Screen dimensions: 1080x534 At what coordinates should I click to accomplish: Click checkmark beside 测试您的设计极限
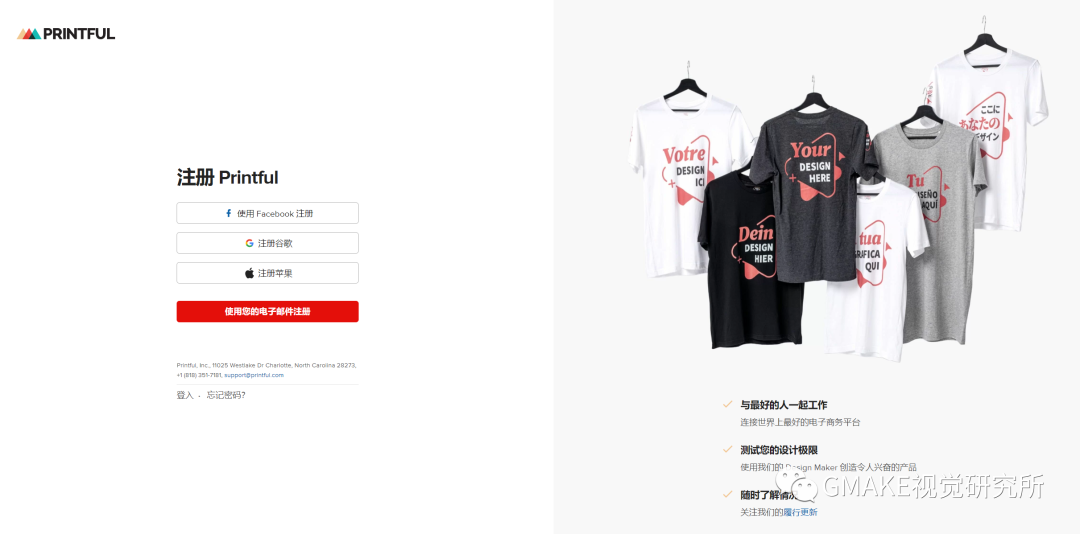pos(727,449)
